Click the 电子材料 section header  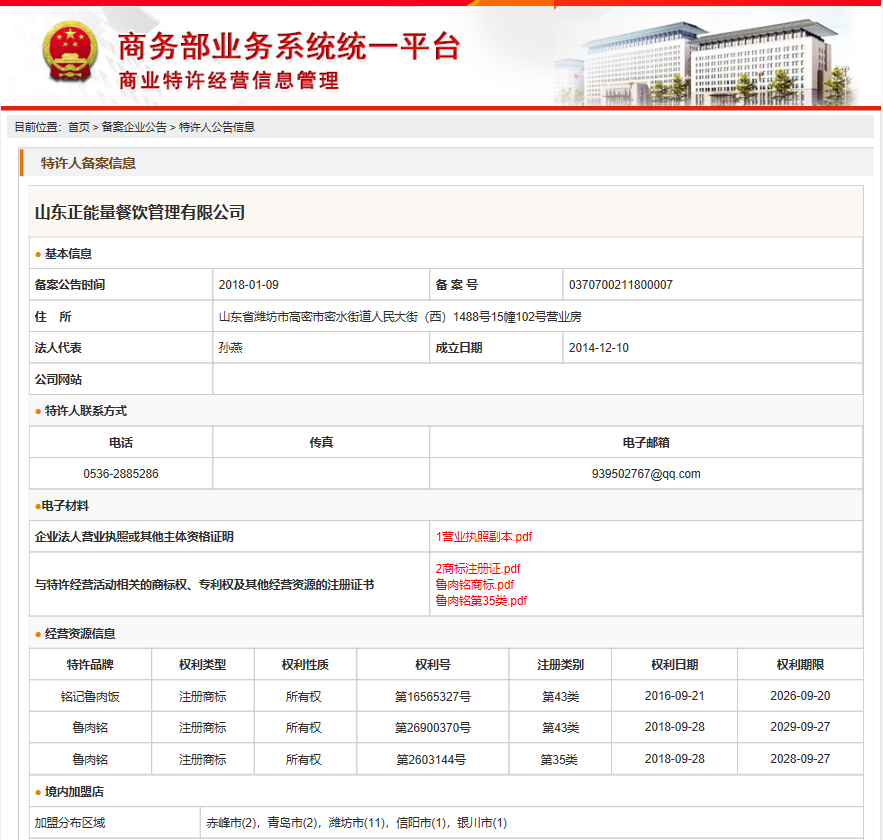tap(65, 506)
